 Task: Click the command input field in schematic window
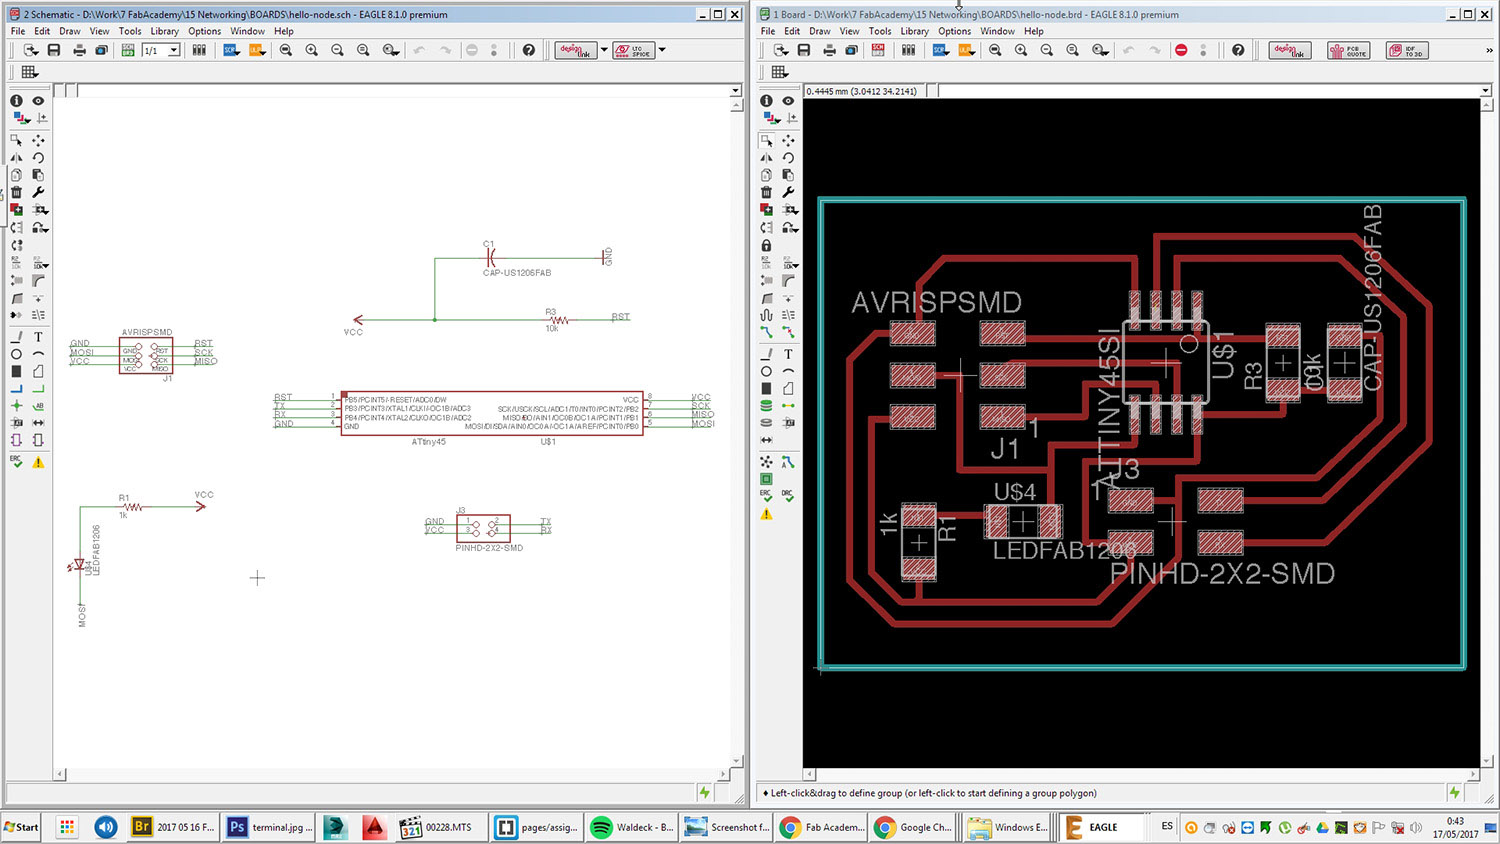402,91
